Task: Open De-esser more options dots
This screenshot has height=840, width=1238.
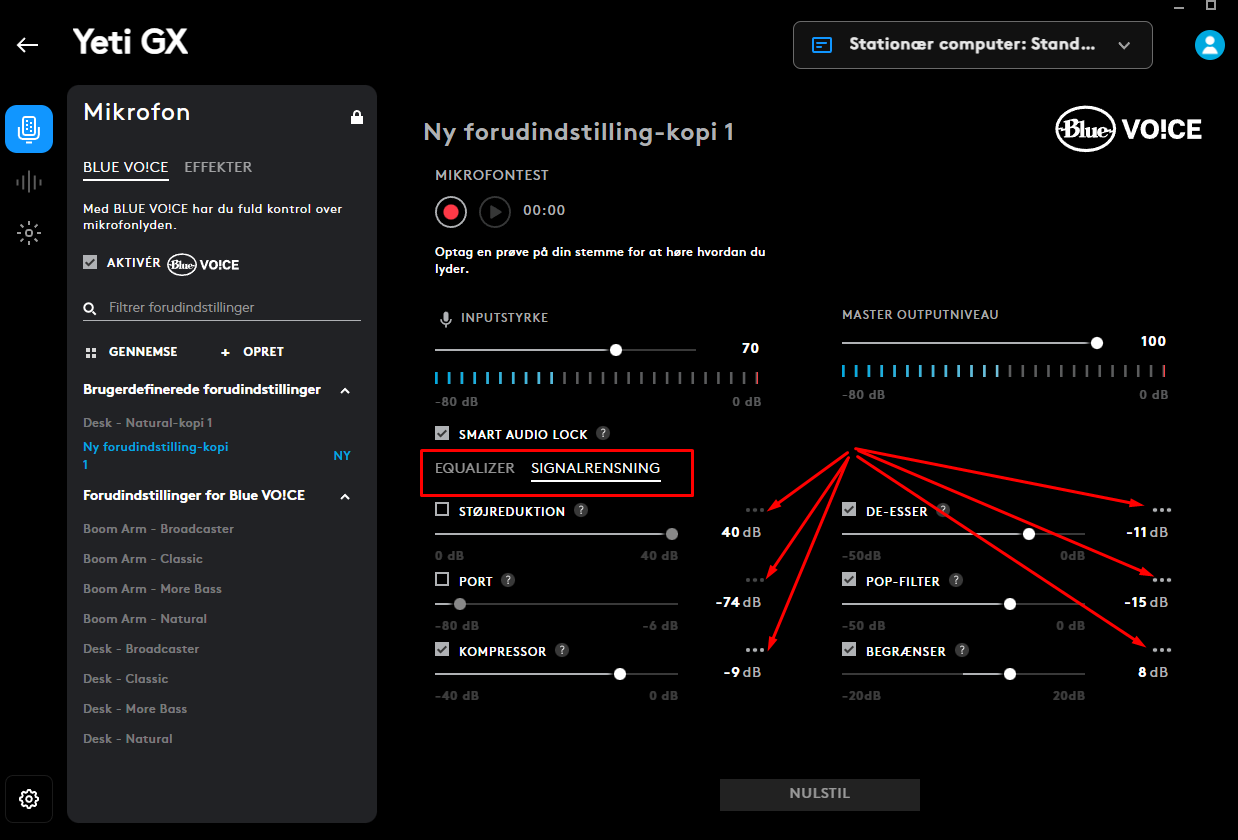Action: (x=1161, y=510)
